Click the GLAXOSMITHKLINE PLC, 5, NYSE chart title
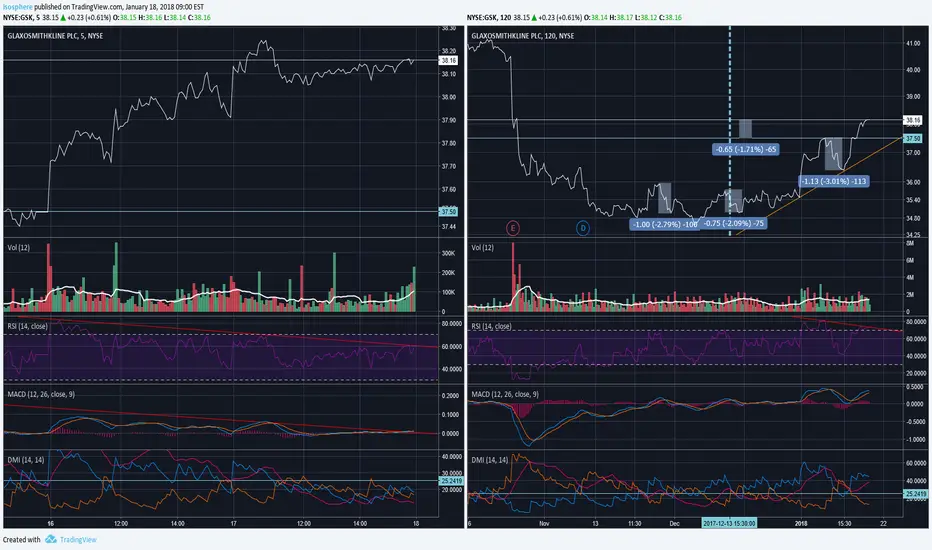 point(55,36)
